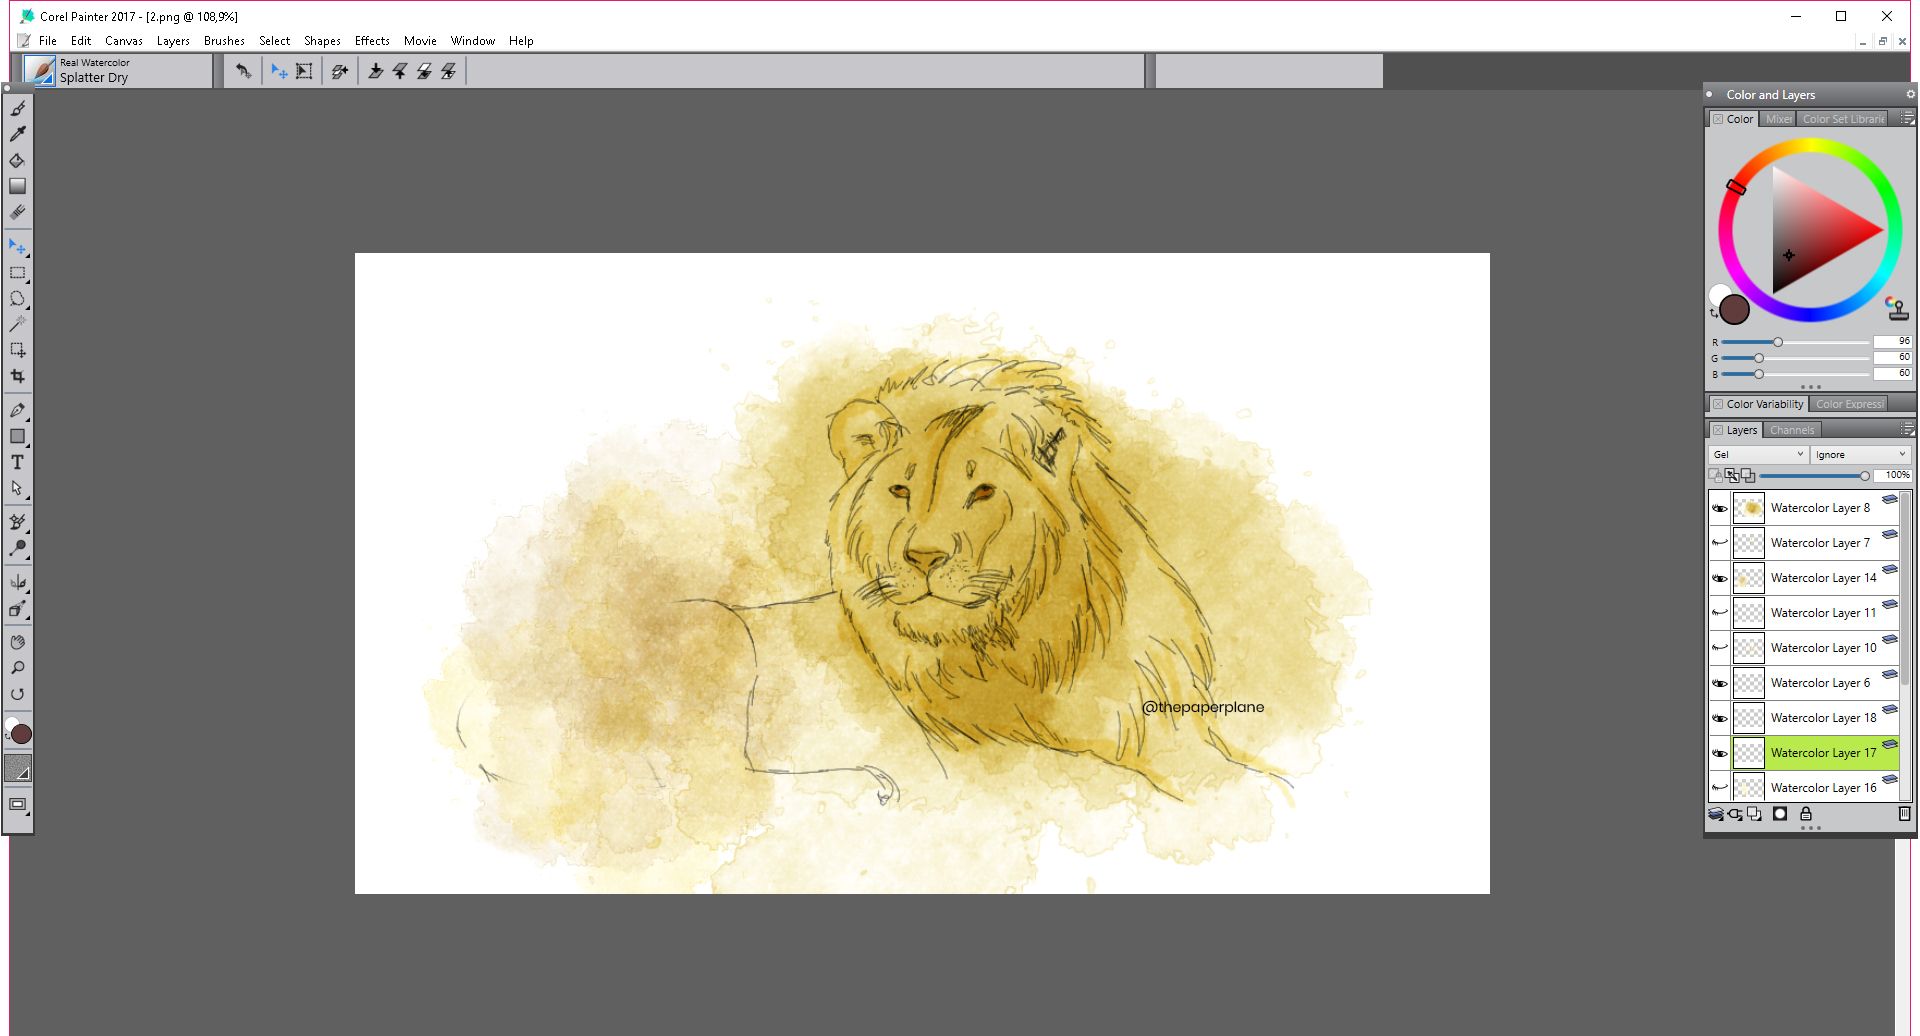Open the Brushes menu
Viewport: 1920px width, 1036px height.
pos(224,41)
